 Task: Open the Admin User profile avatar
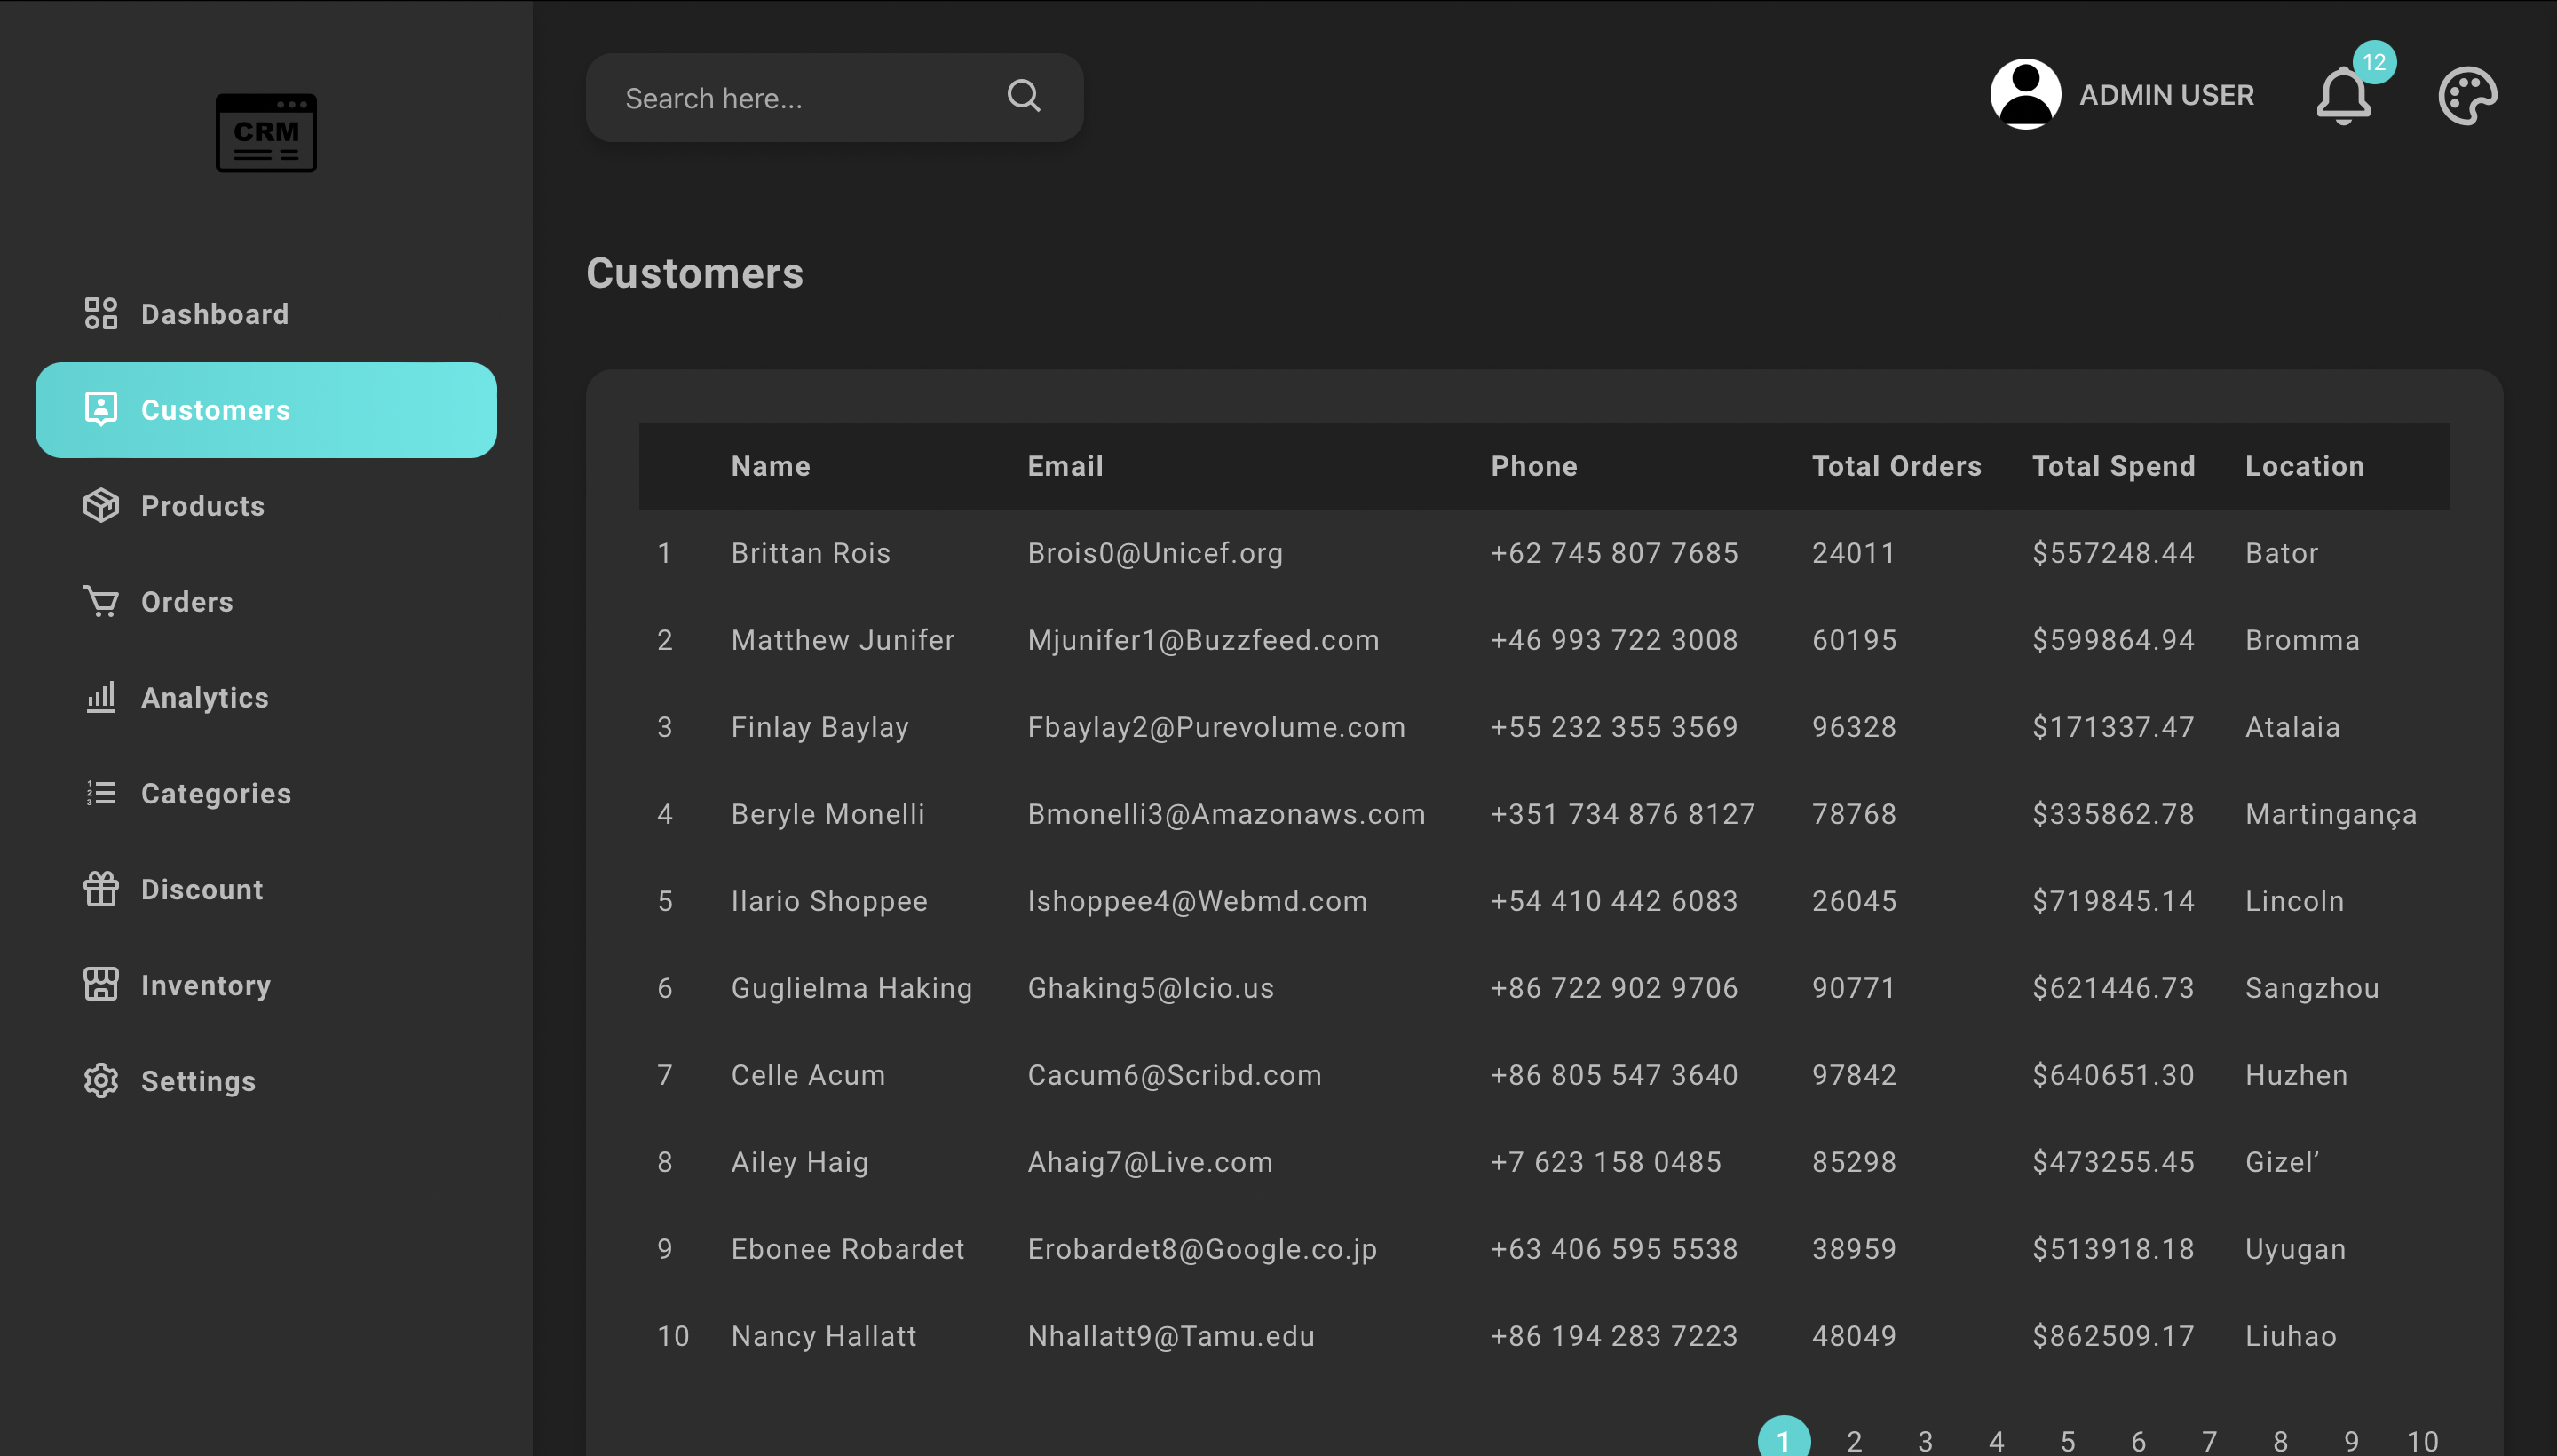[x=2025, y=93]
